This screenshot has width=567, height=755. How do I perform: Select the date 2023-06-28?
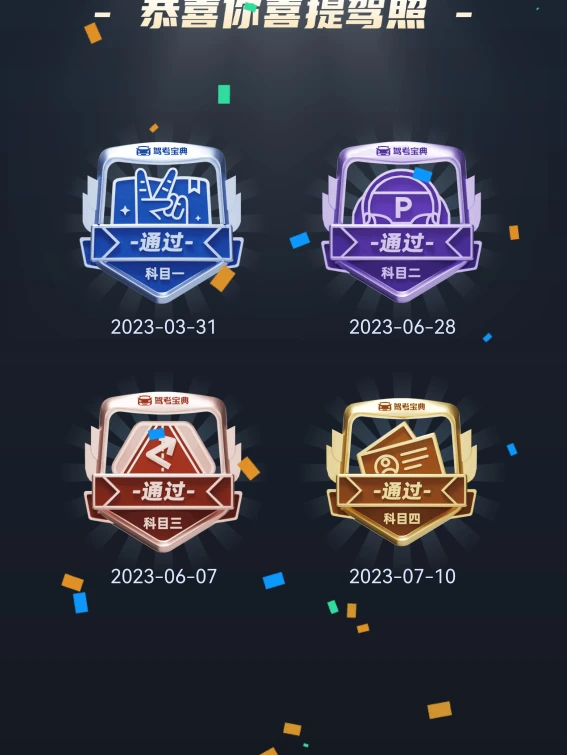[x=402, y=327]
